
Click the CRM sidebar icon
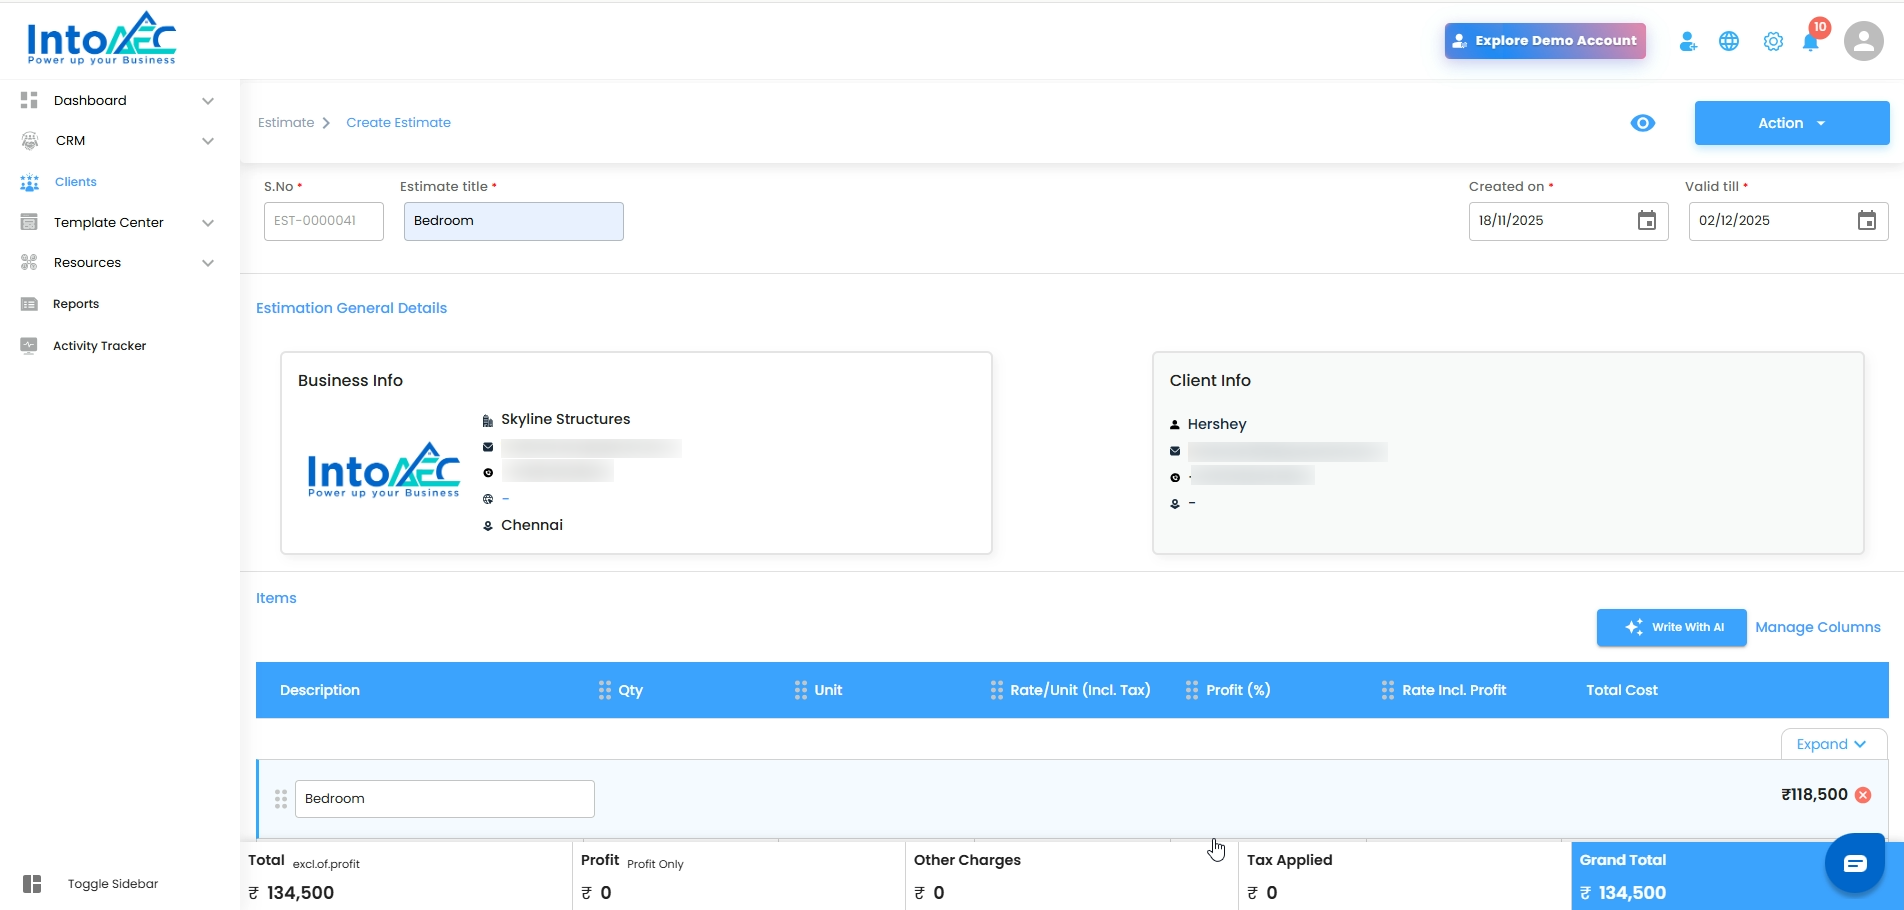click(x=30, y=141)
